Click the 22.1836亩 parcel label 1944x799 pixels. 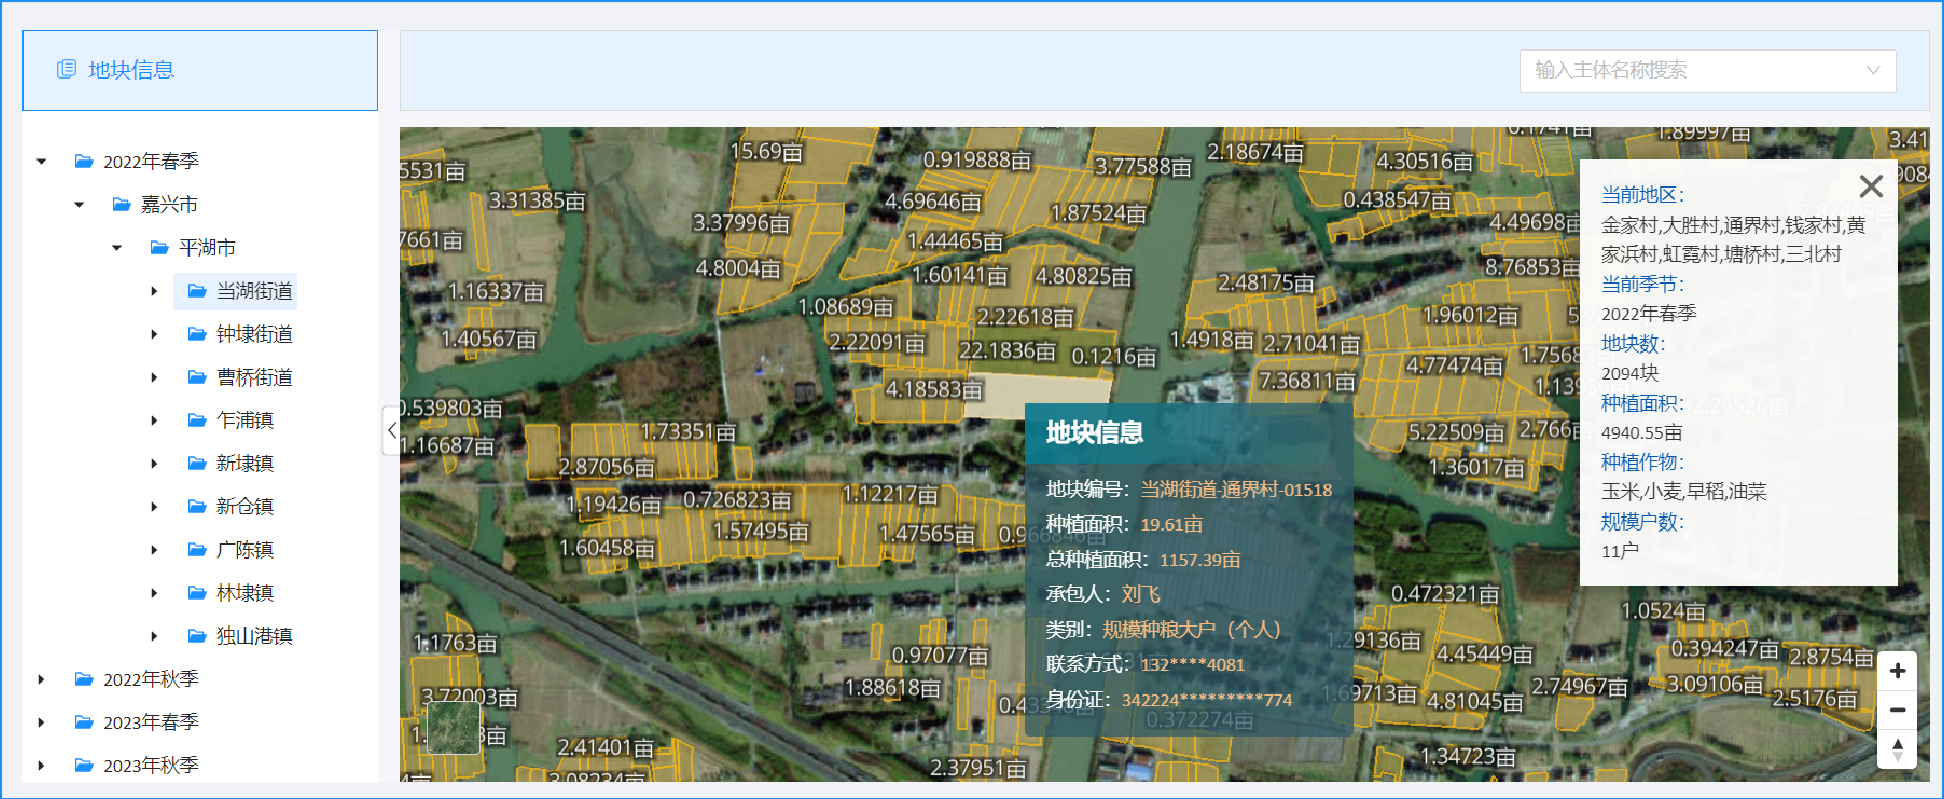1007,351
